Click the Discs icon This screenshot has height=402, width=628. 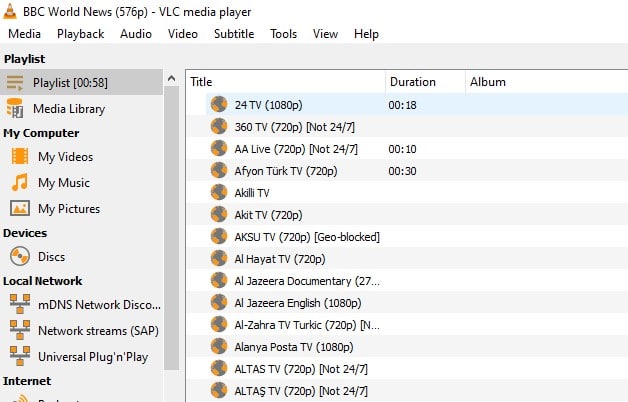(20, 256)
